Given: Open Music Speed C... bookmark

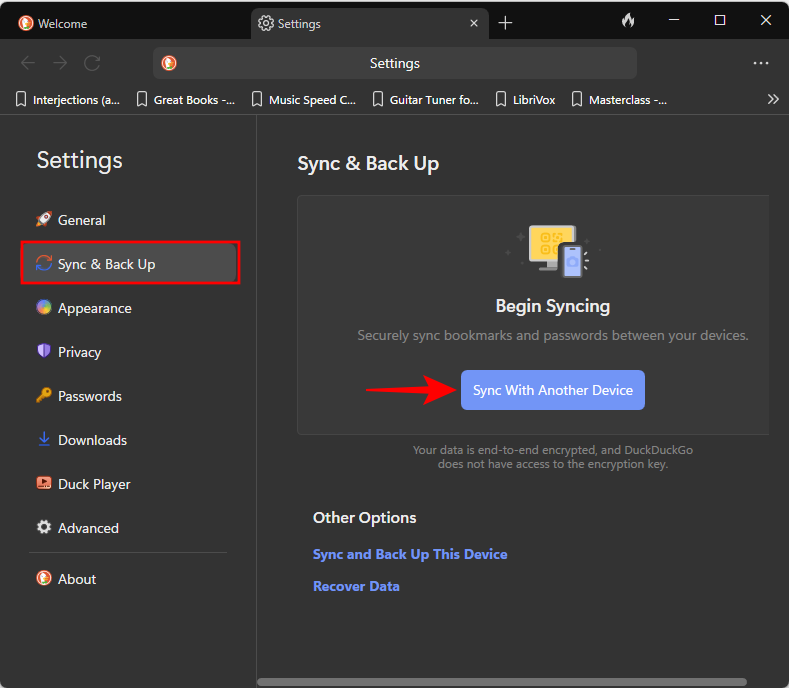Looking at the screenshot, I should (x=304, y=100).
